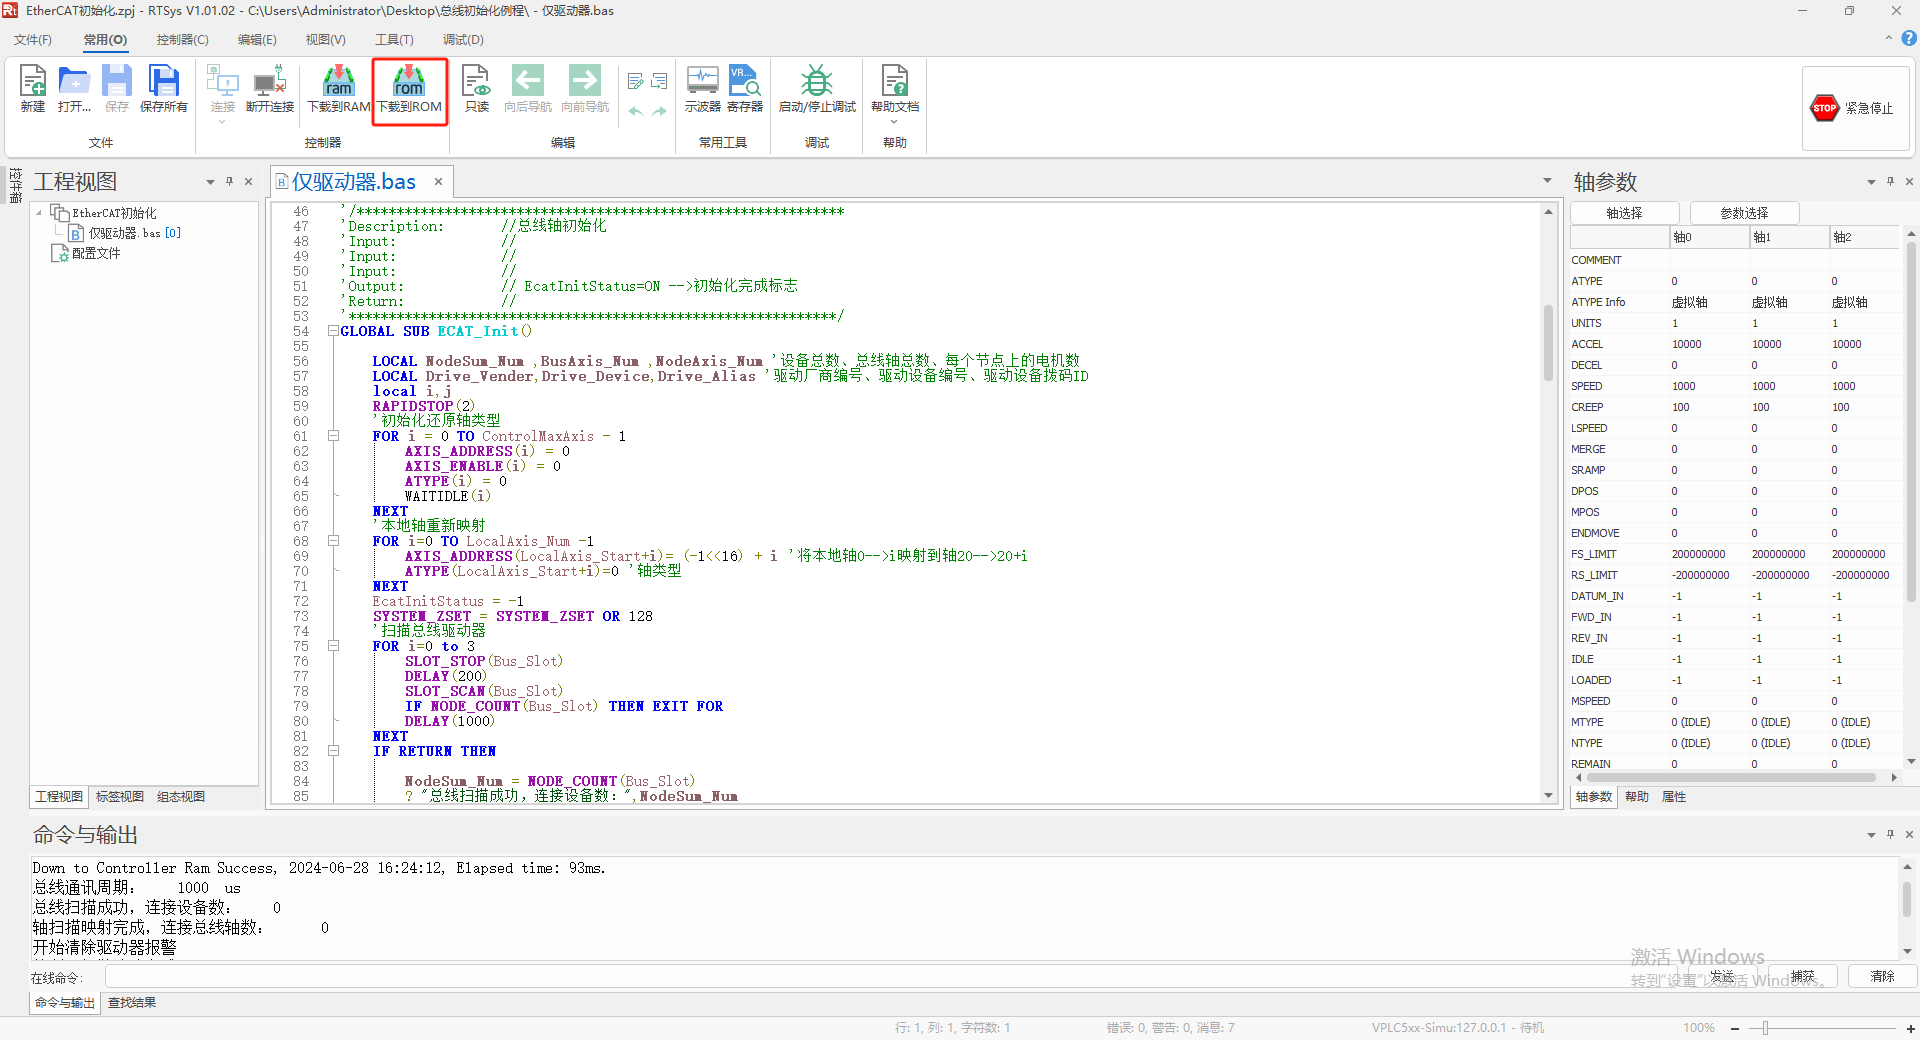Open the 轴参数 panel dropdown menu
The width and height of the screenshot is (1920, 1040).
(x=1871, y=182)
